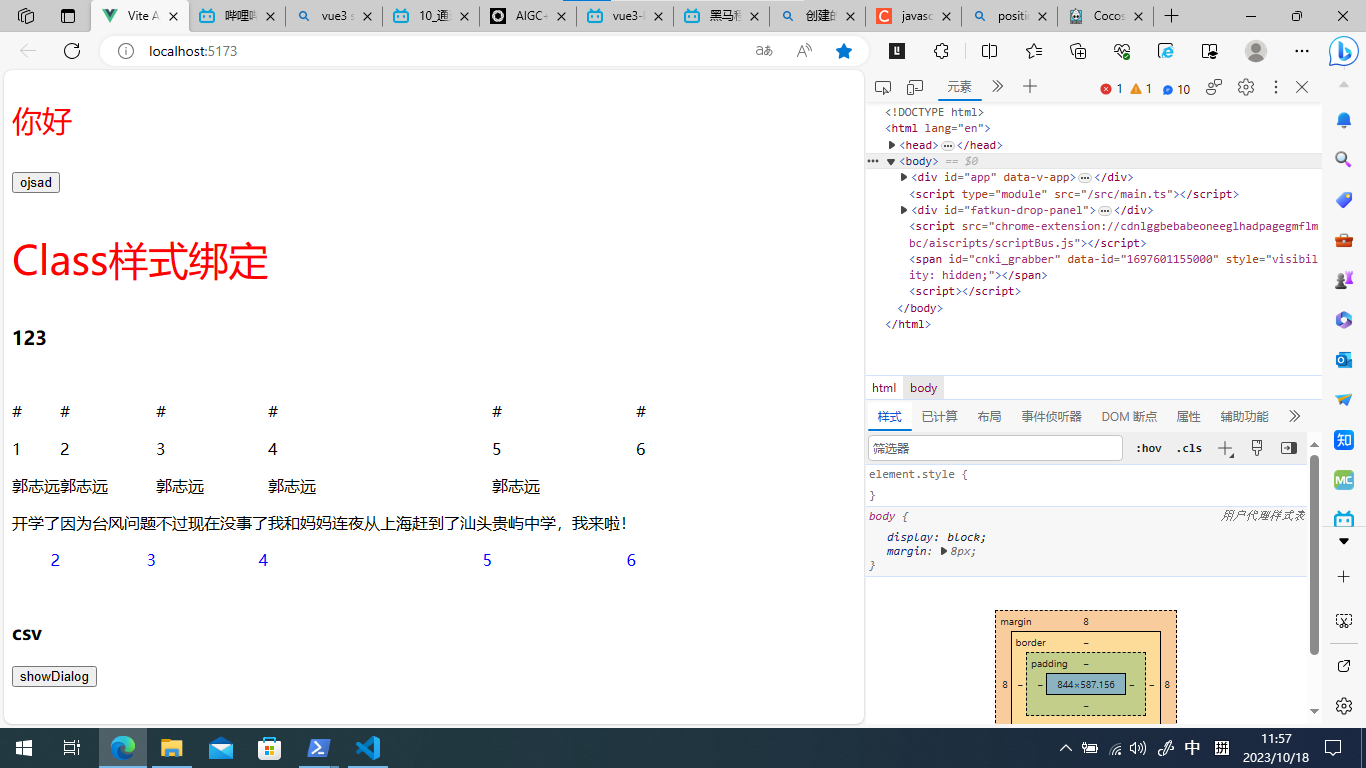The width and height of the screenshot is (1366, 768).
Task: Open DevTools feedback icon next to settings
Action: pos(1214,88)
